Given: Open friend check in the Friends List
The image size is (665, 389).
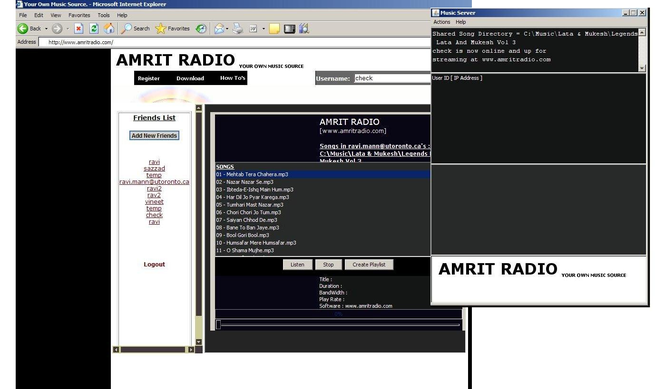Looking at the screenshot, I should pyautogui.click(x=154, y=215).
